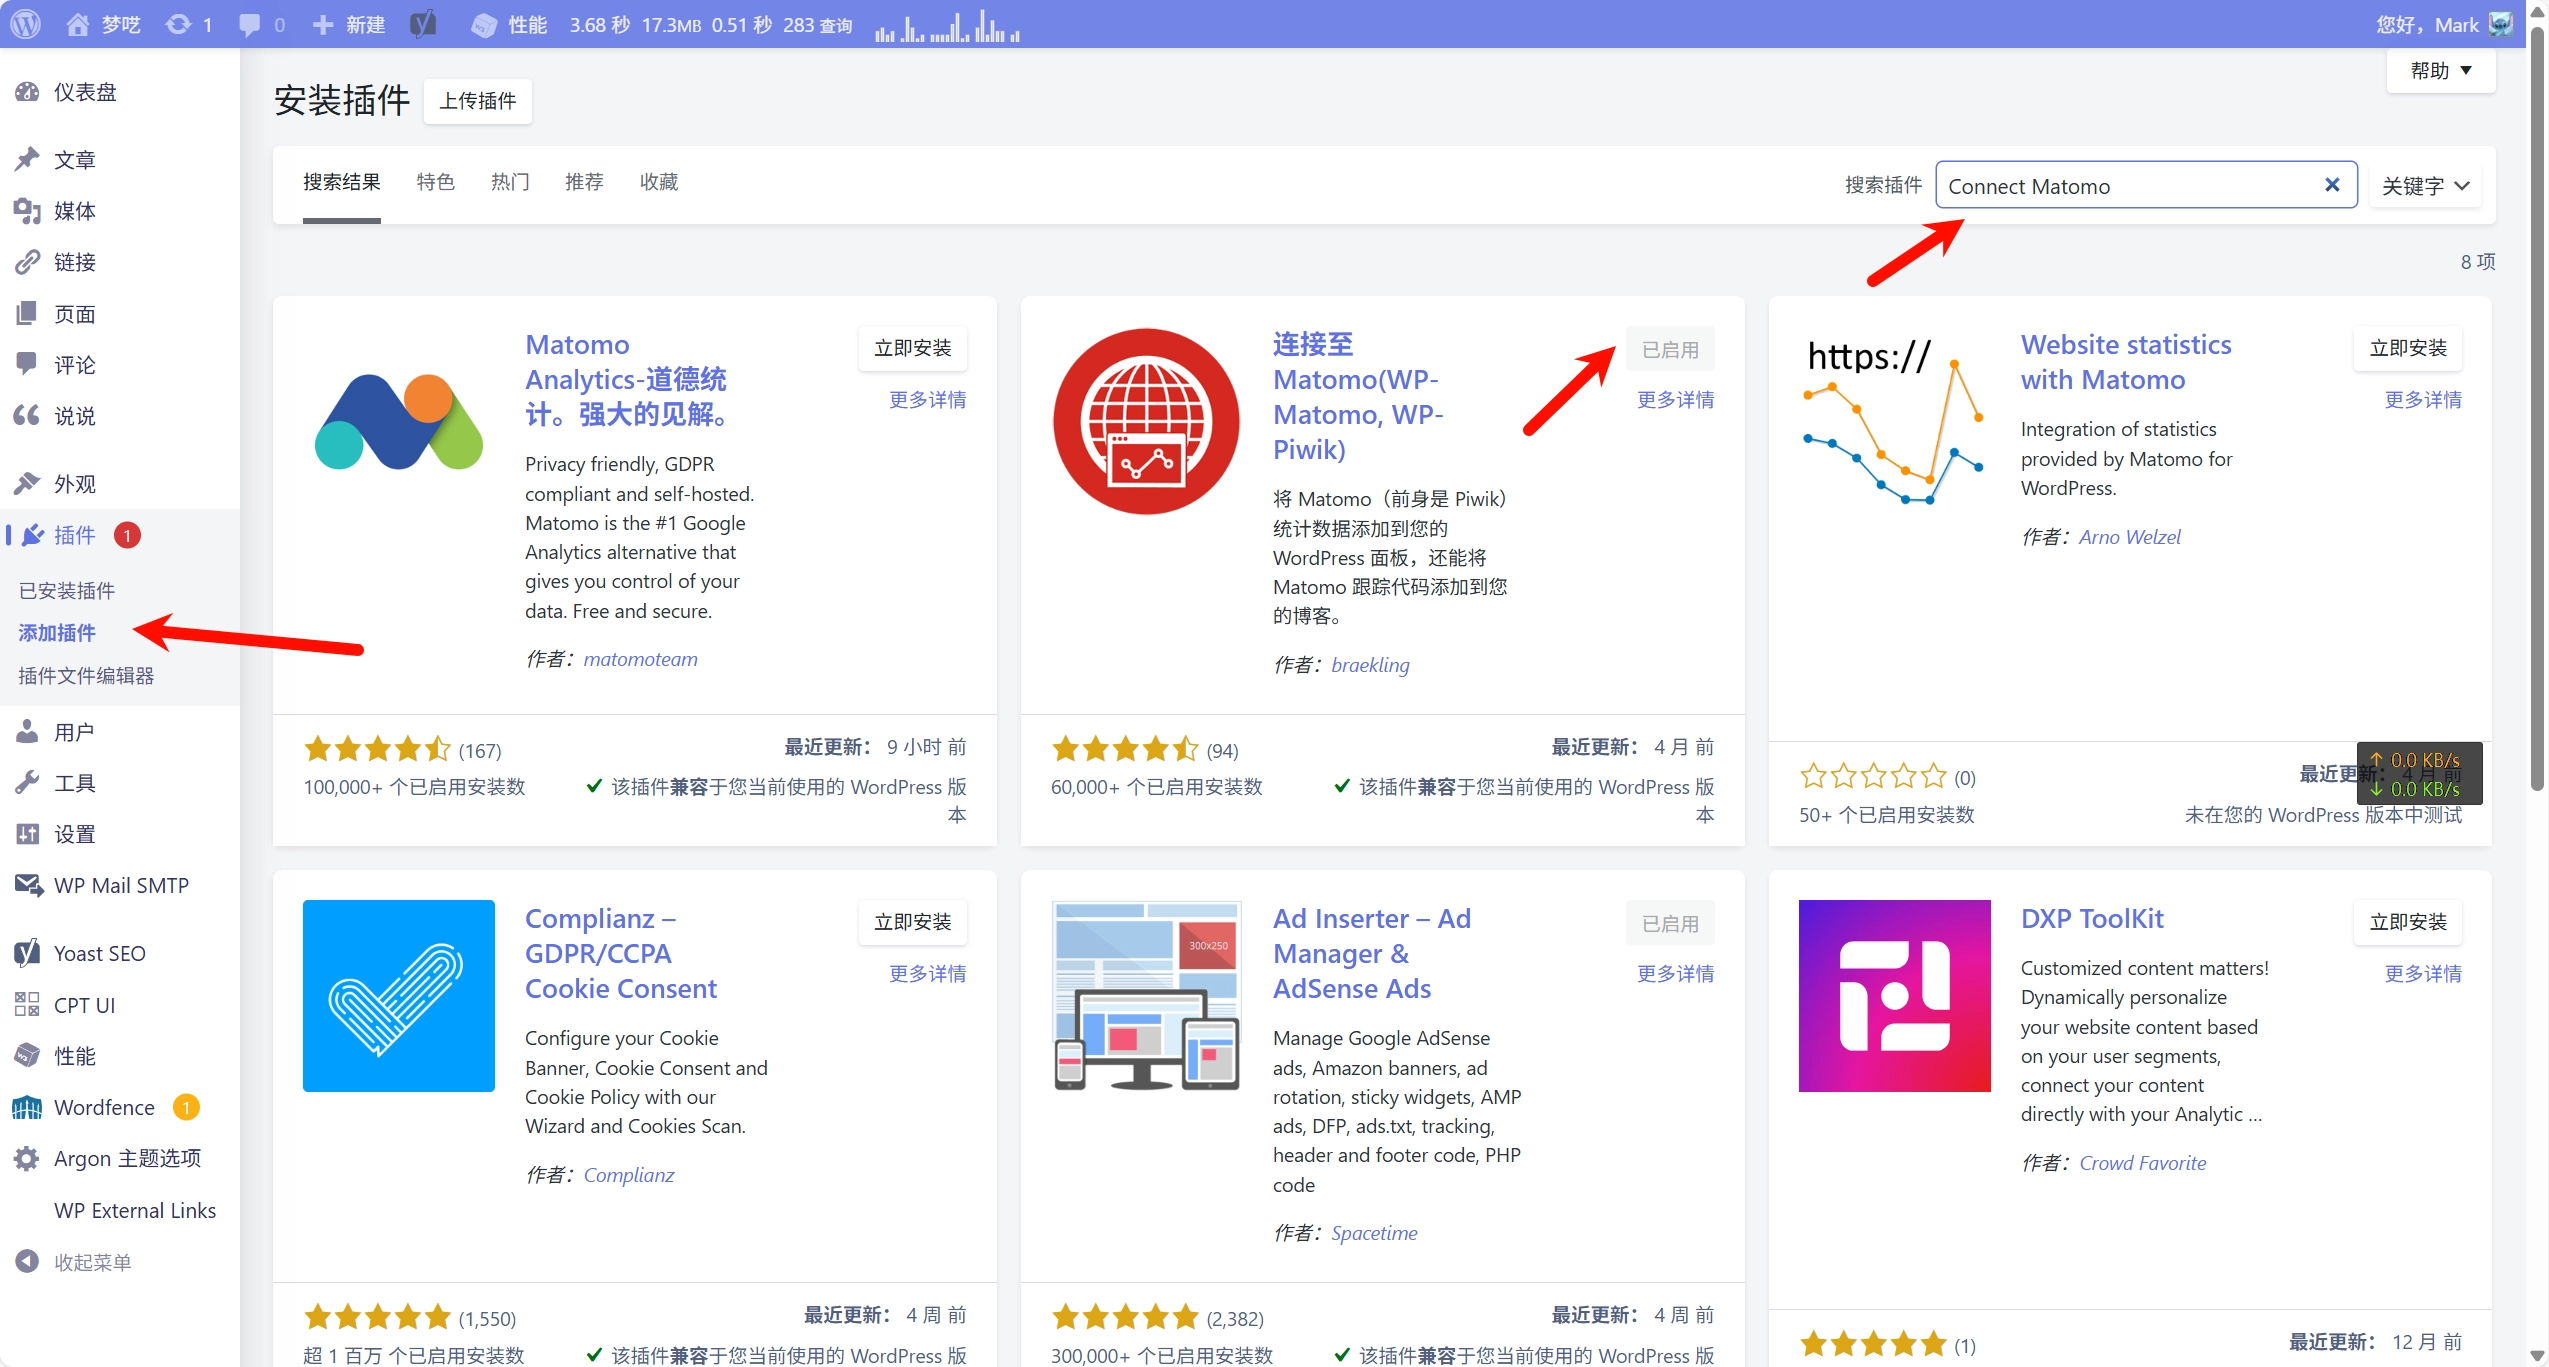The width and height of the screenshot is (2549, 1367).
Task: Open author link braekling
Action: tap(1370, 665)
